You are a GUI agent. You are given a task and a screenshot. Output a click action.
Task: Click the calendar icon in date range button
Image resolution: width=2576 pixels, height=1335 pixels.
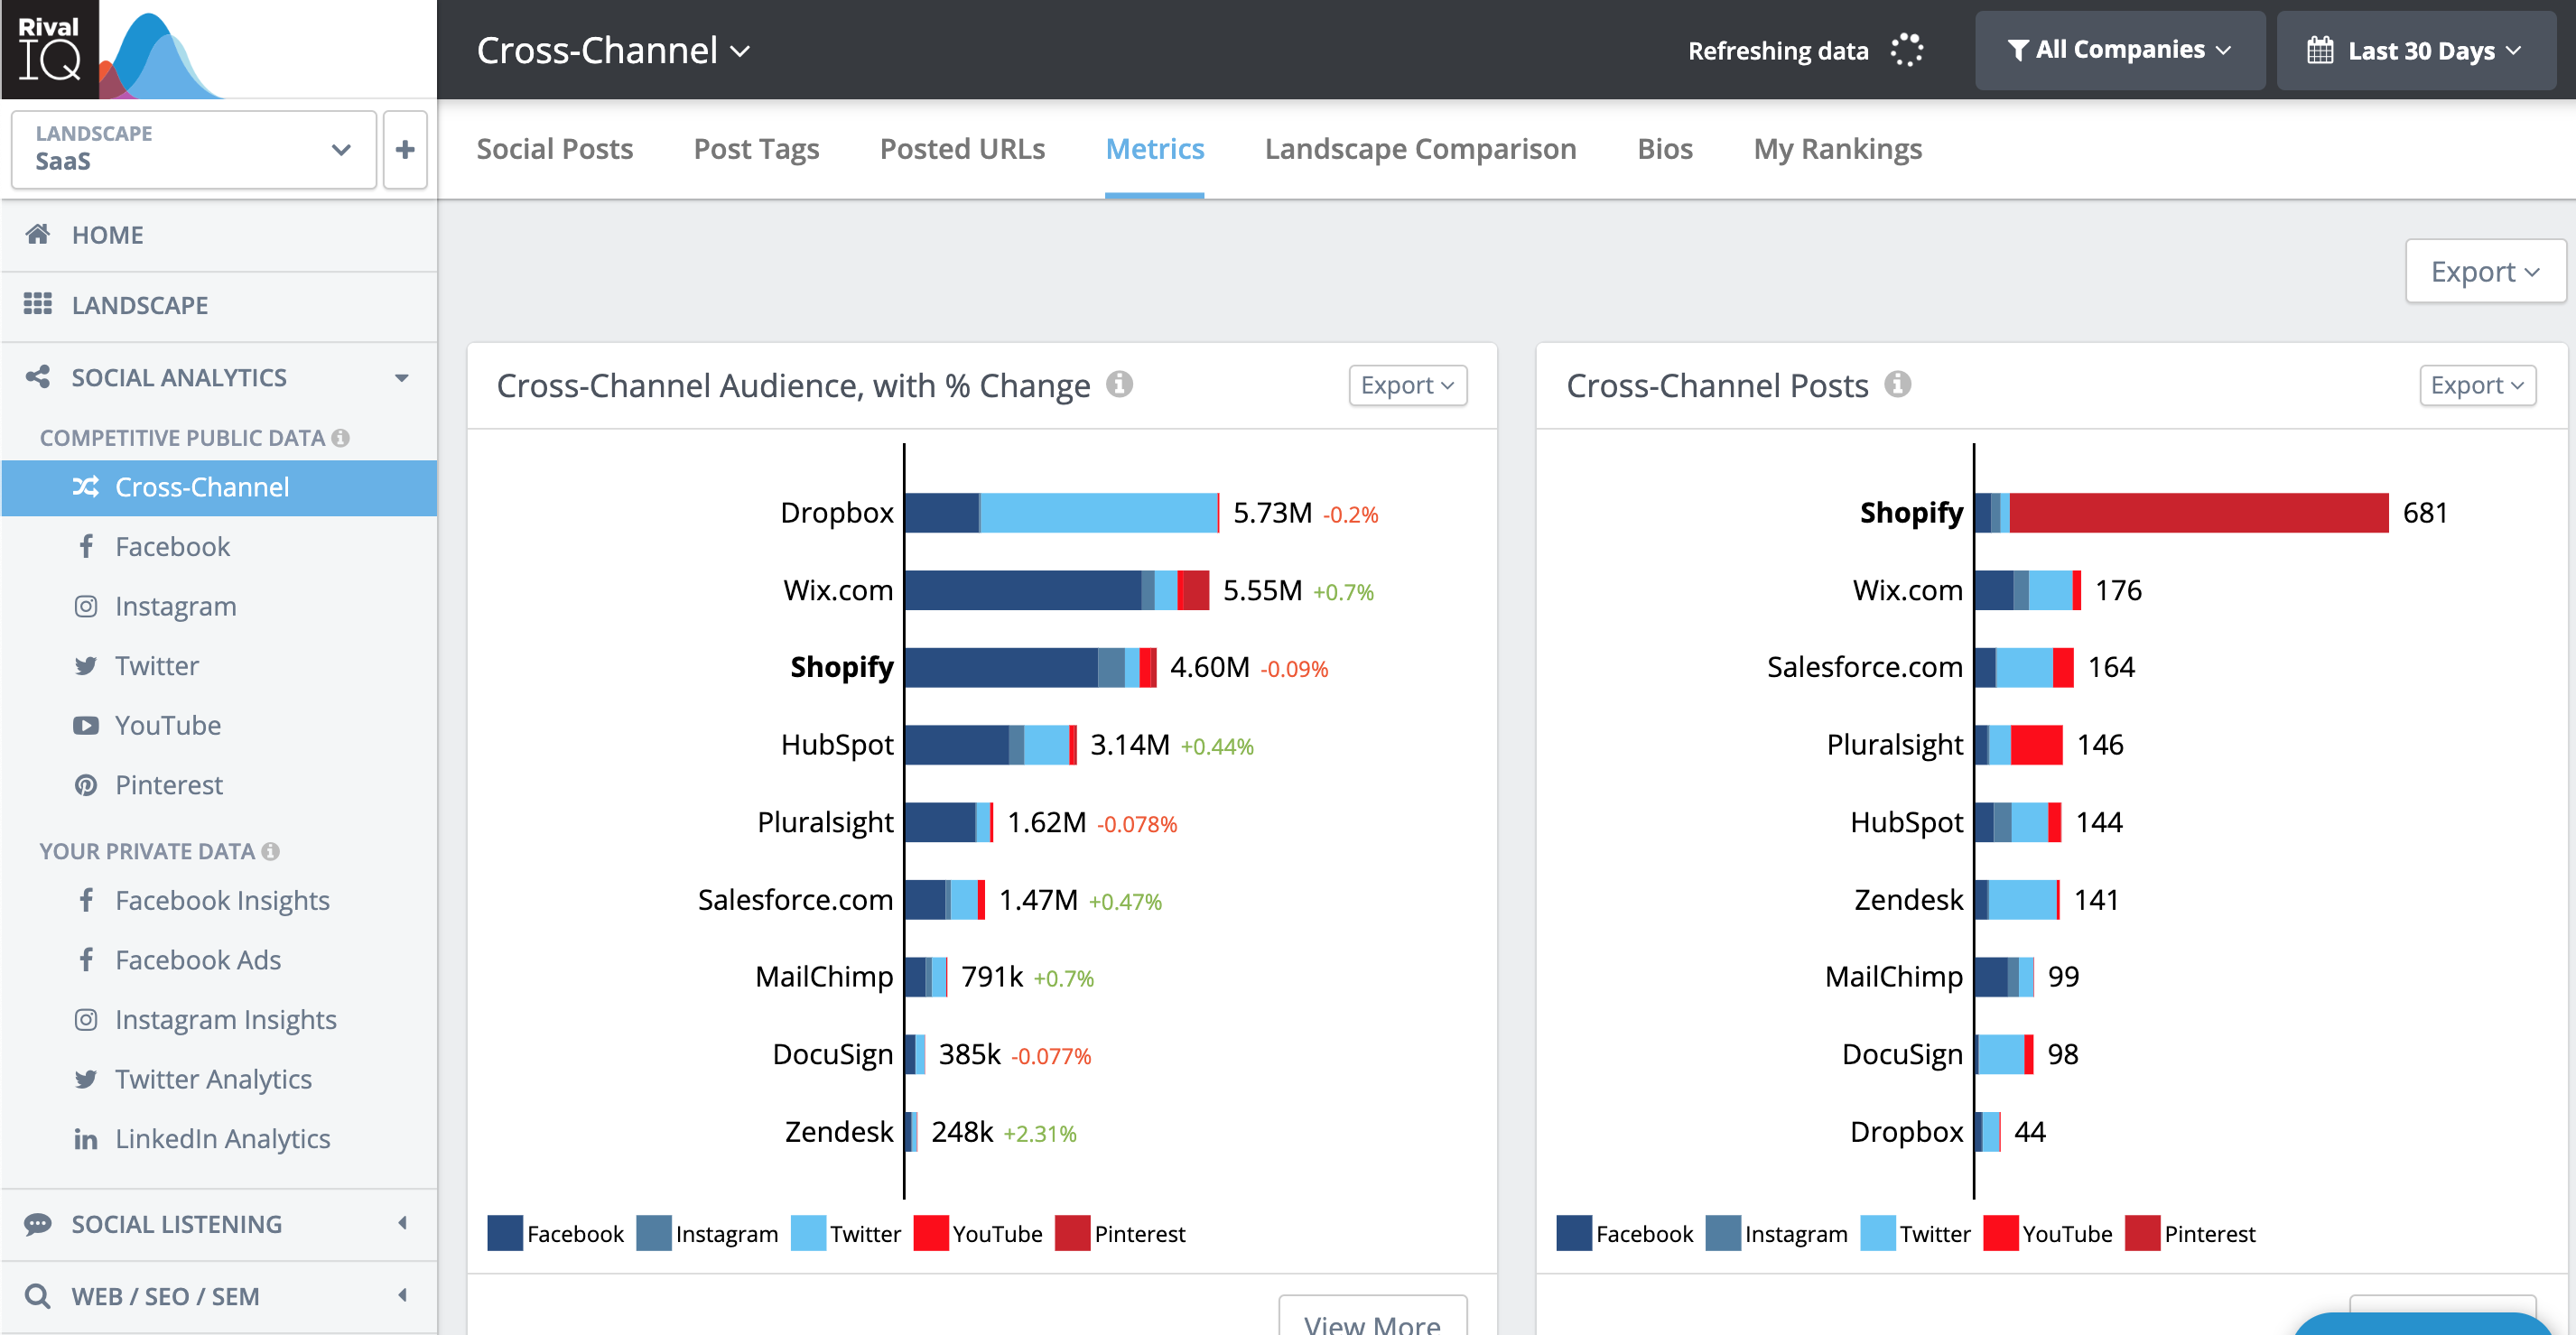2320,50
